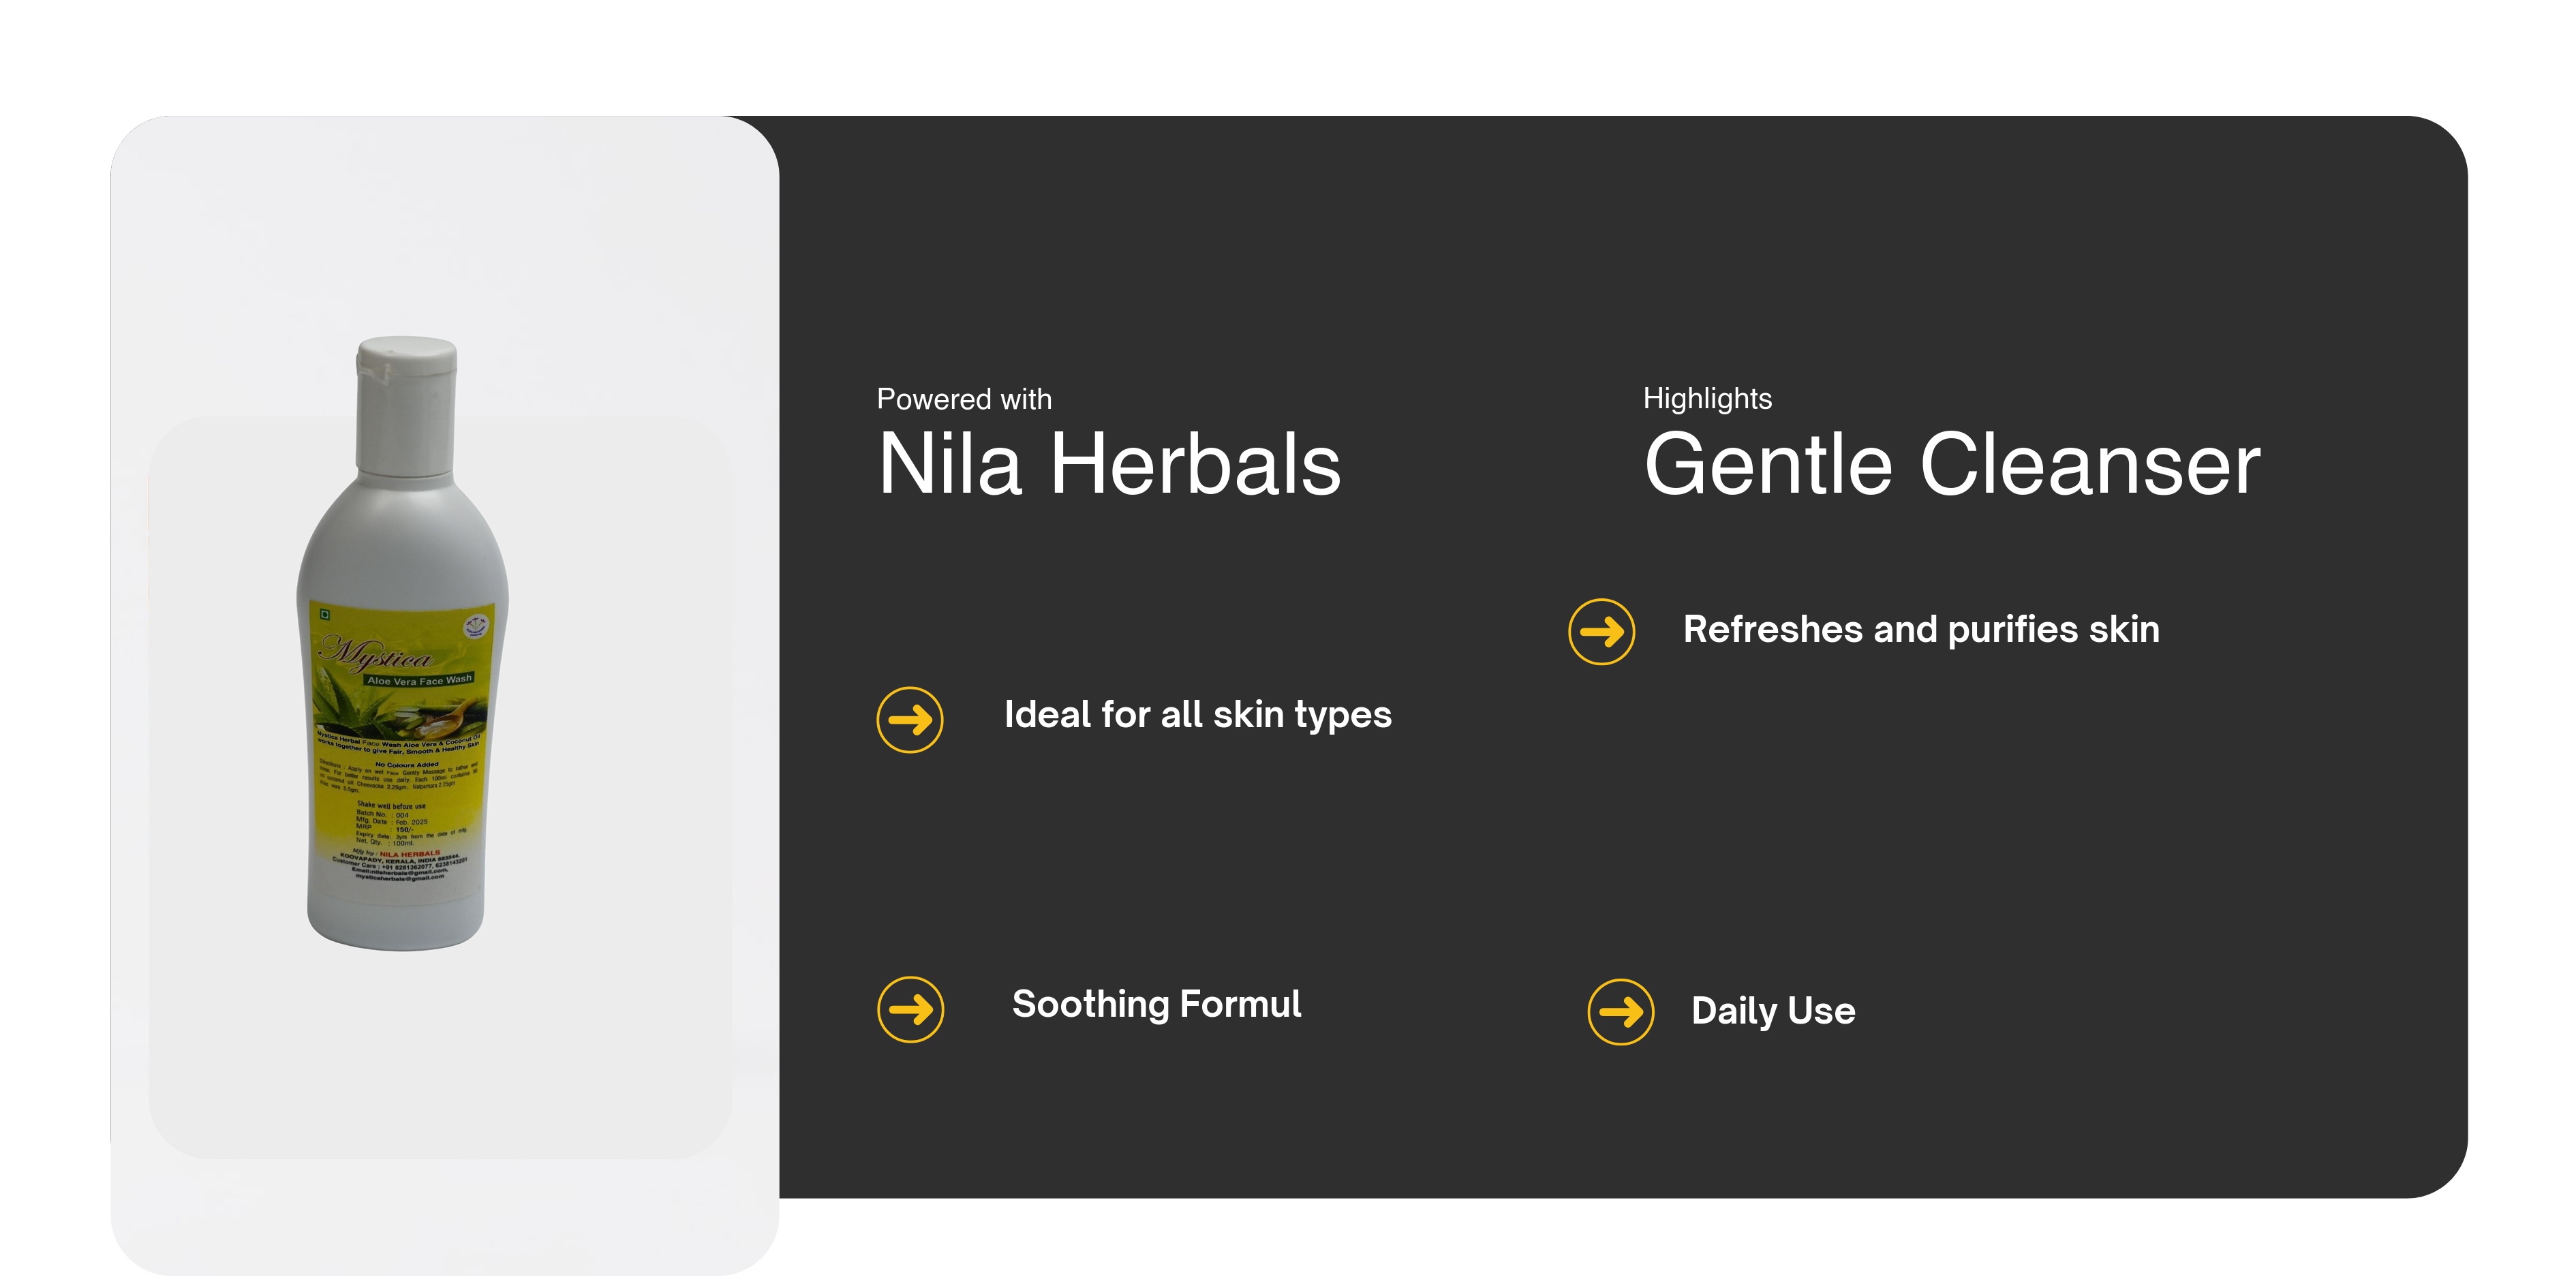Click the arrow icon beside Refreshes and purifies skin

point(1601,631)
